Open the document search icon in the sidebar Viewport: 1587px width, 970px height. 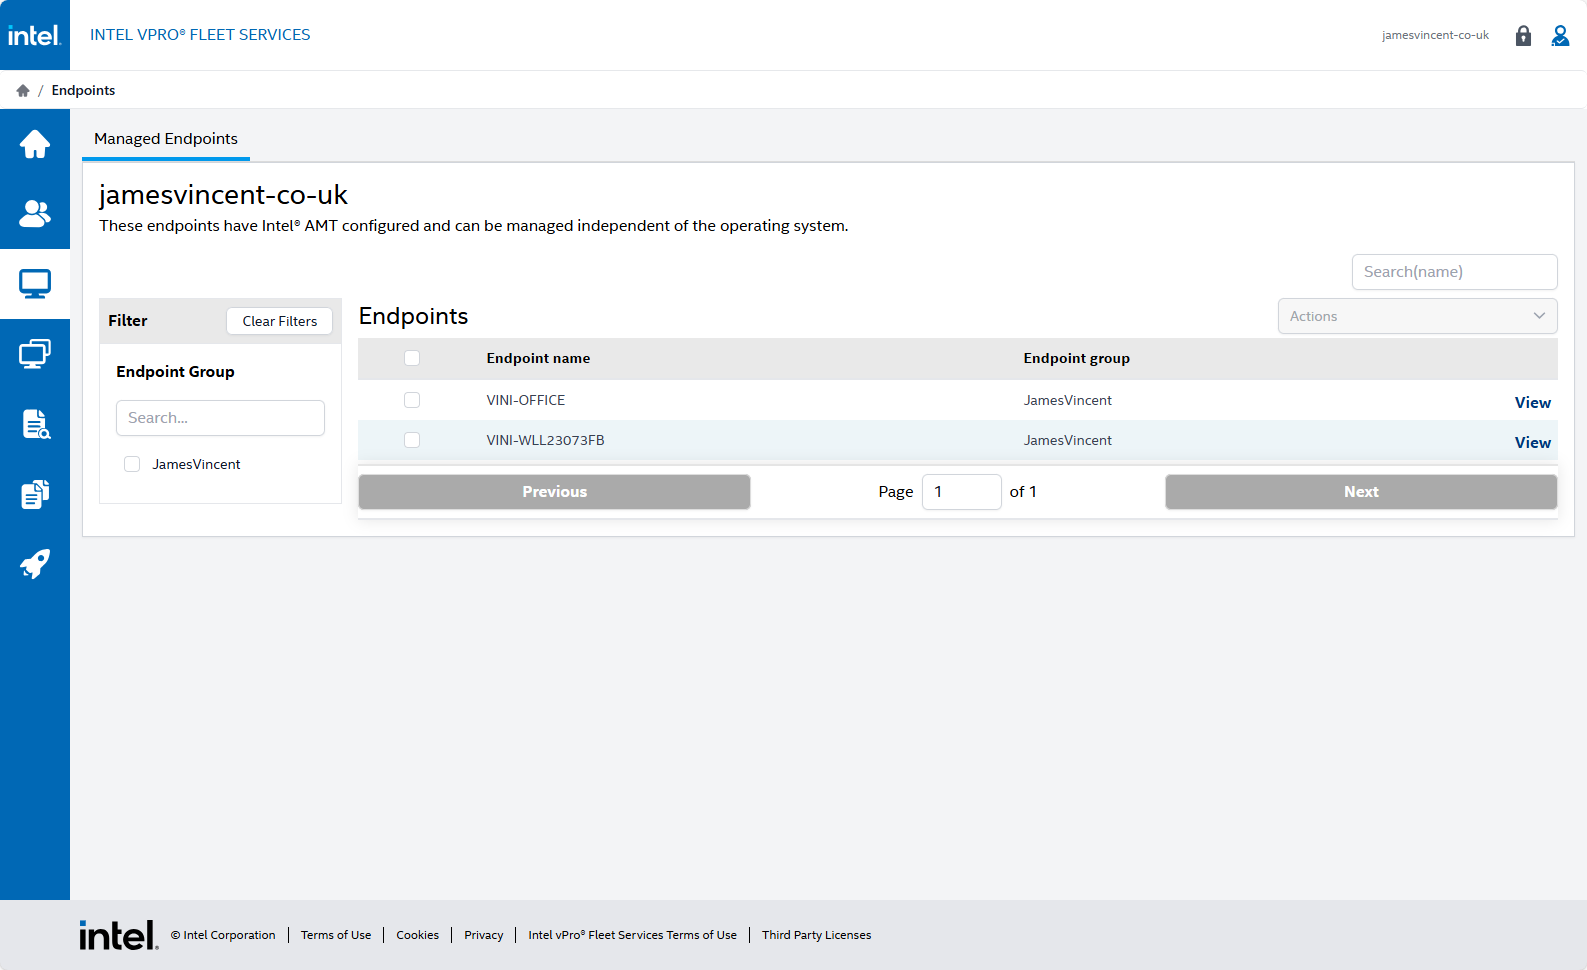point(35,424)
